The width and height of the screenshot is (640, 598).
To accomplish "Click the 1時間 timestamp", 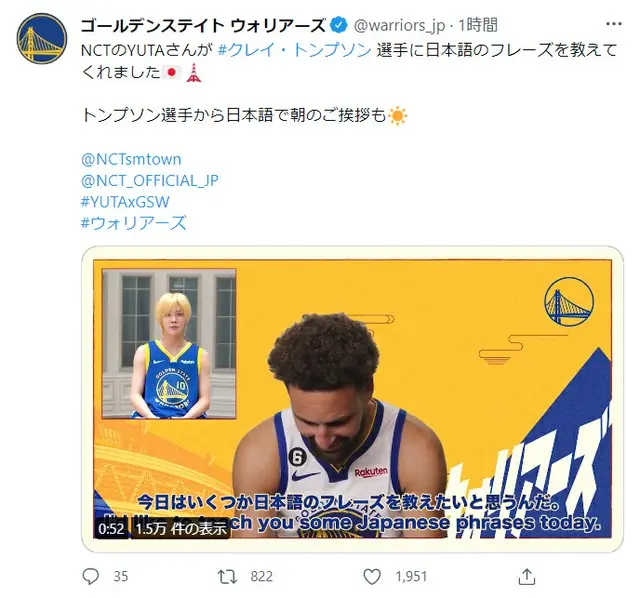I will tap(478, 25).
